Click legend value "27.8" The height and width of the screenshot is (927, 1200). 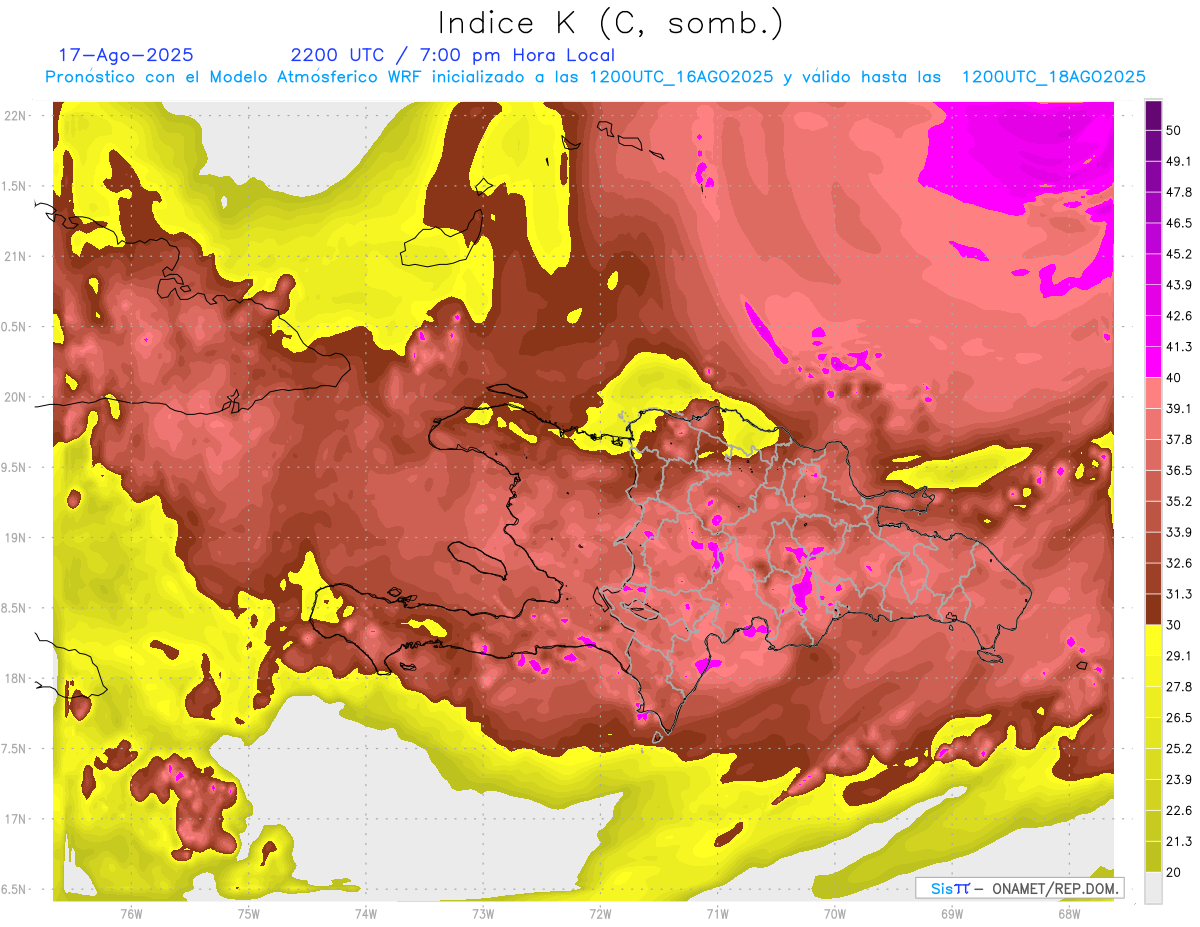click(1179, 686)
